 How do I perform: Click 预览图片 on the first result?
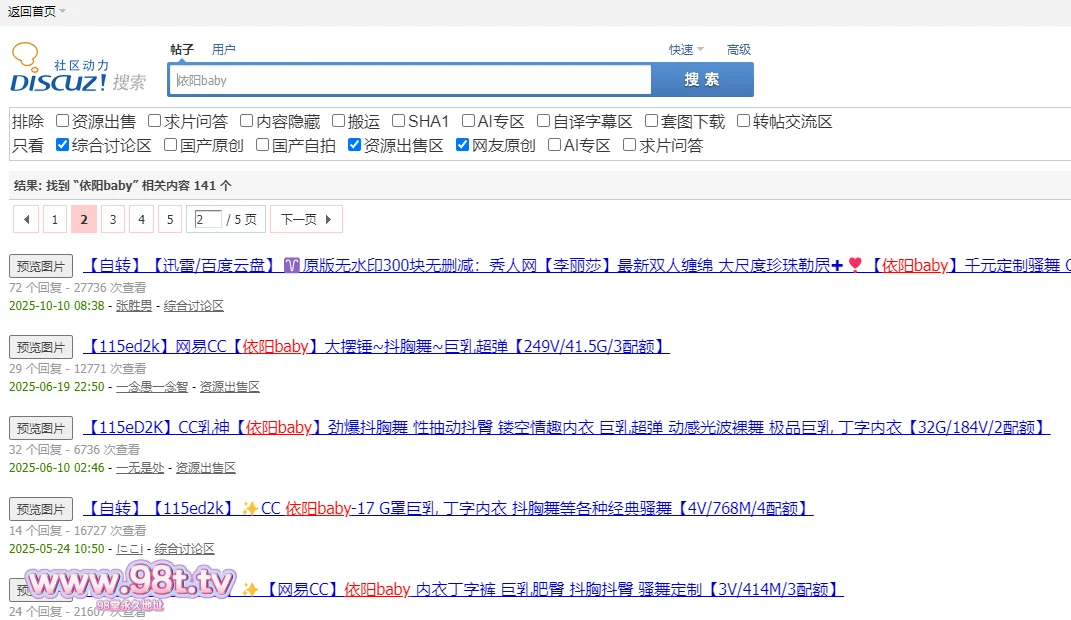[x=41, y=266]
